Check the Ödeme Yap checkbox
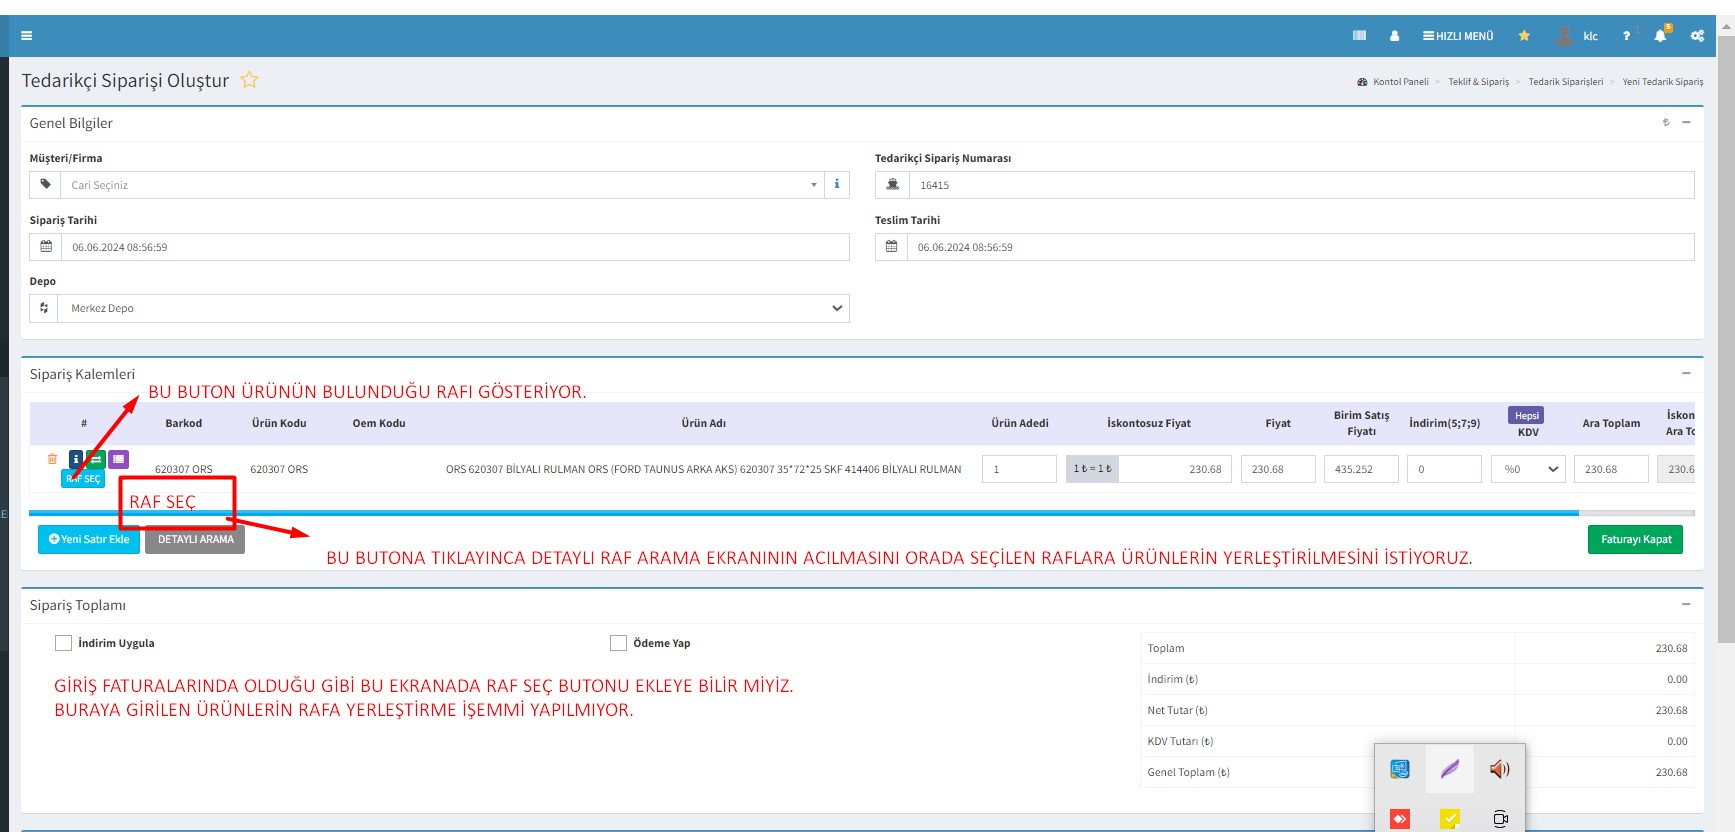Viewport: 1735px width, 832px height. (x=618, y=643)
